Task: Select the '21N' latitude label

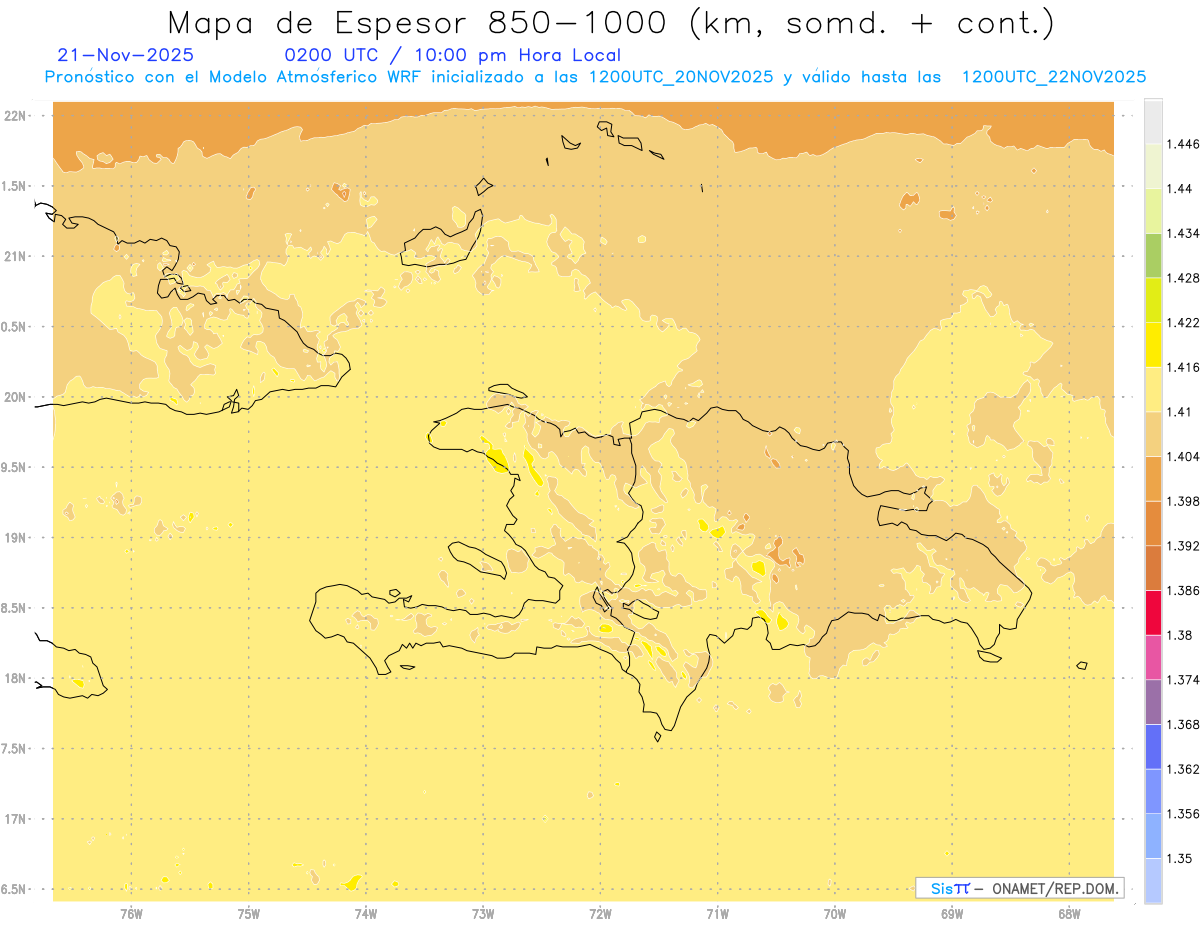Action: pyautogui.click(x=15, y=256)
